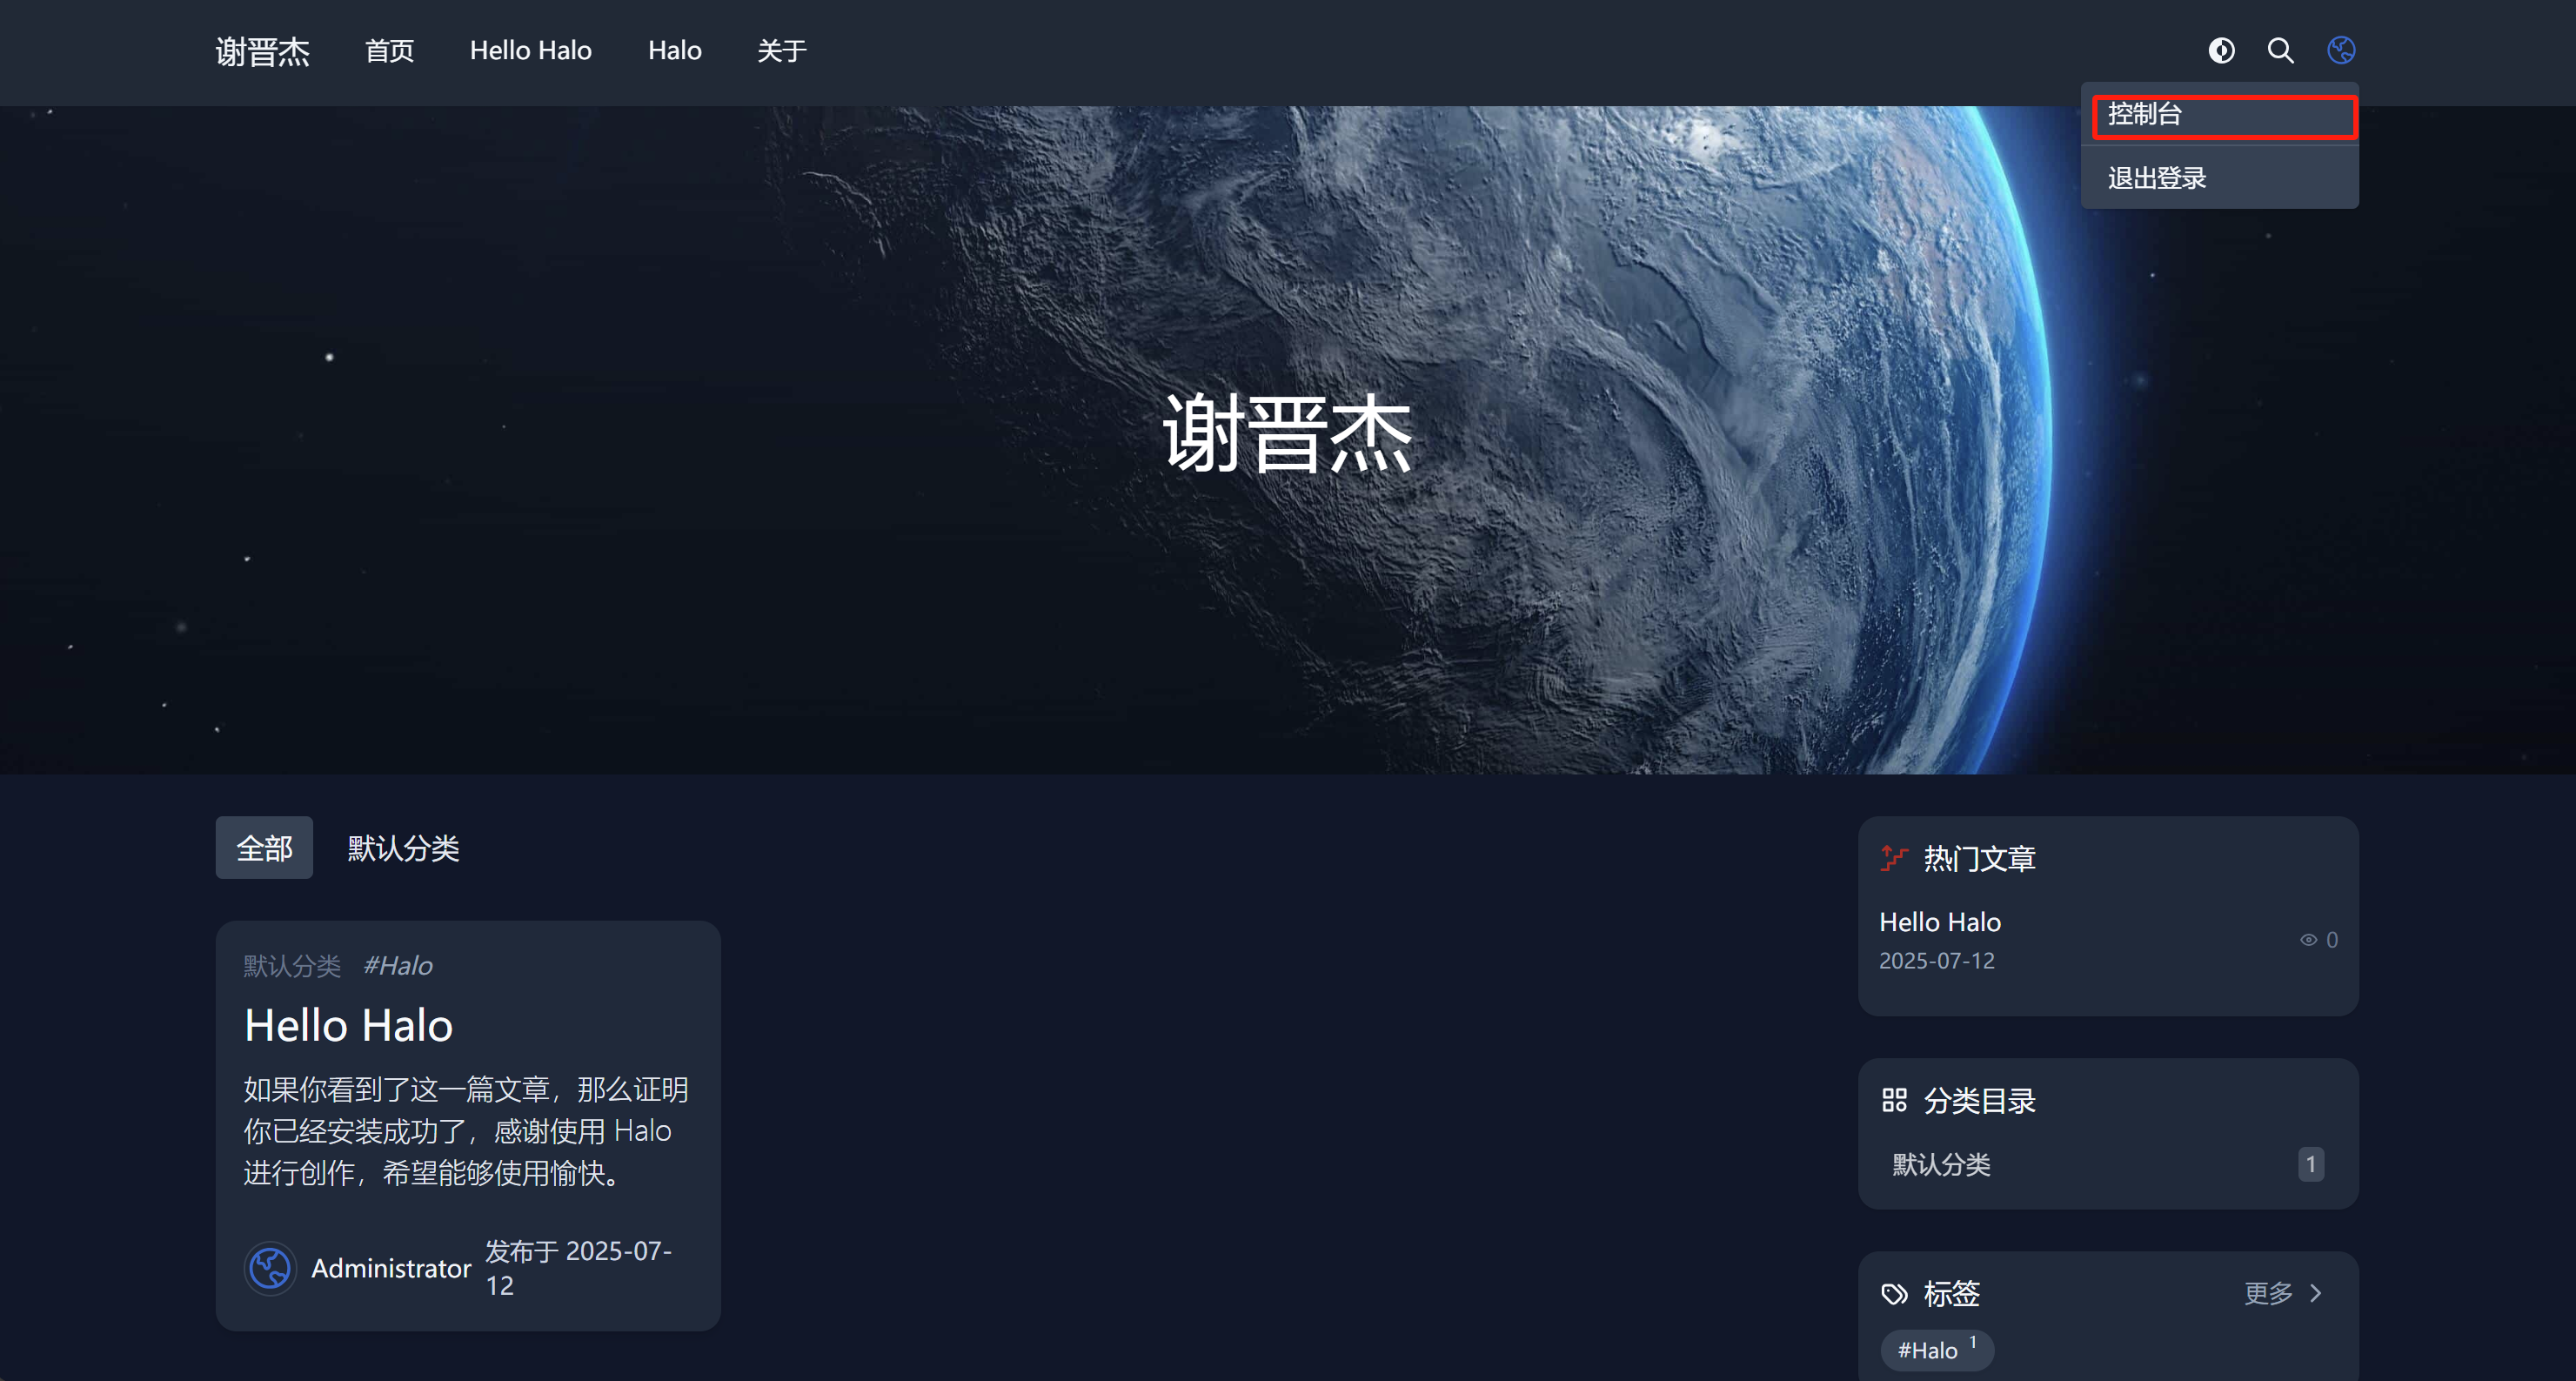The height and width of the screenshot is (1381, 2576).
Task: Click the 默认分类 entry in 分类目录
Action: coord(1941,1164)
